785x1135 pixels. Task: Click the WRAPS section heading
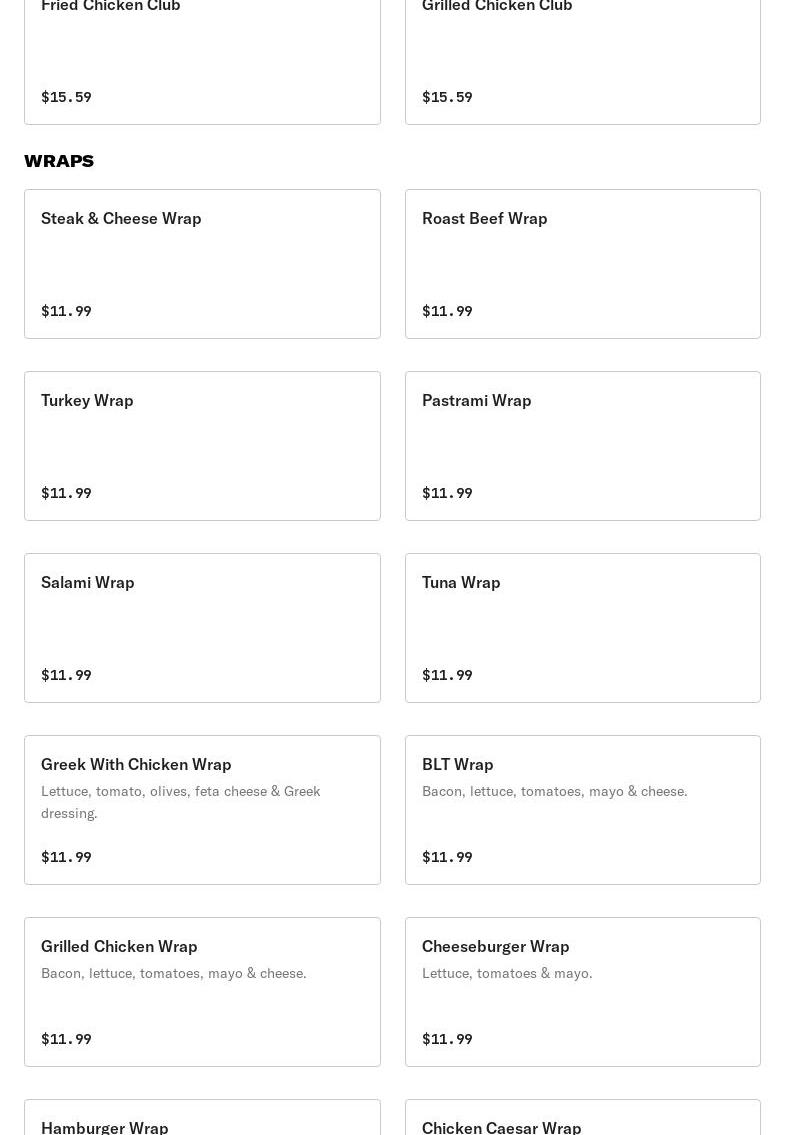tap(59, 161)
